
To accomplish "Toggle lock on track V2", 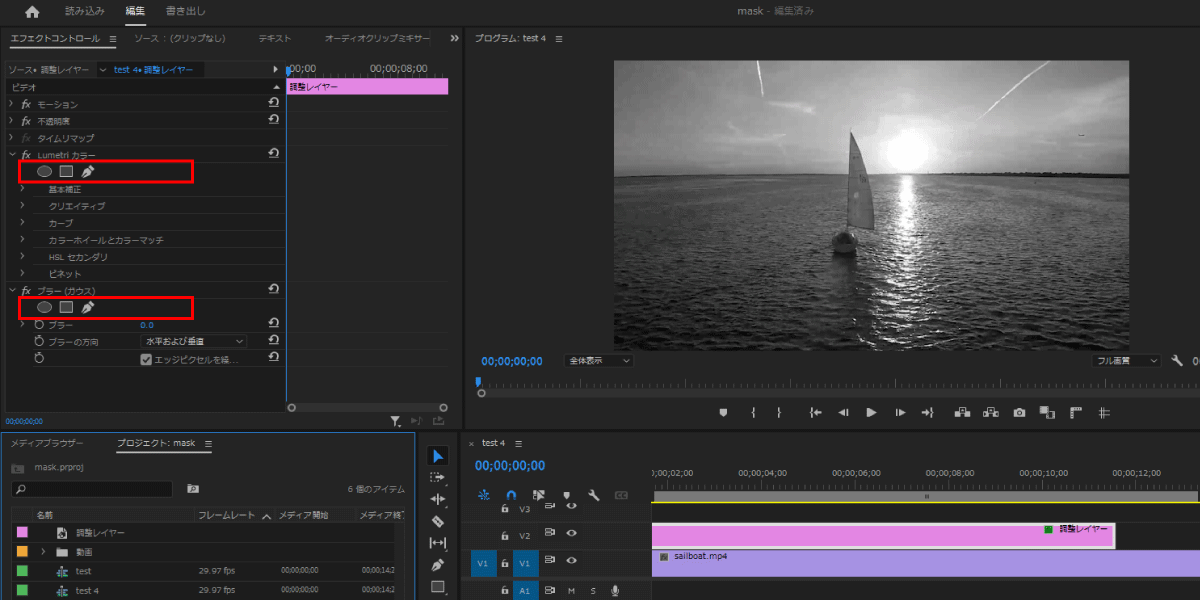I will 505,535.
